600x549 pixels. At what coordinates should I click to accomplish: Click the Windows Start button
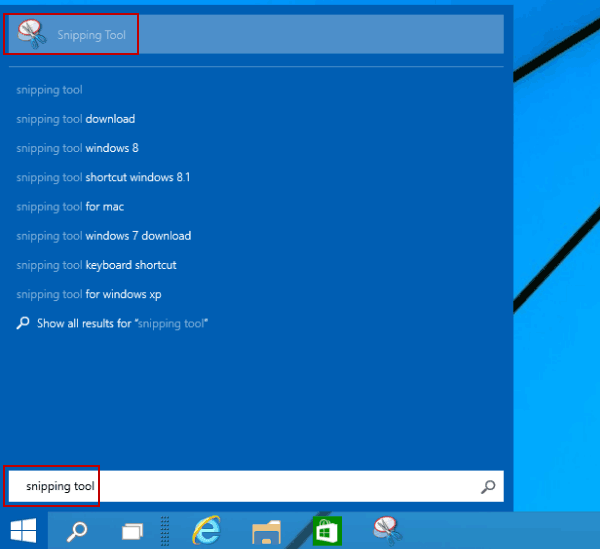pyautogui.click(x=23, y=530)
